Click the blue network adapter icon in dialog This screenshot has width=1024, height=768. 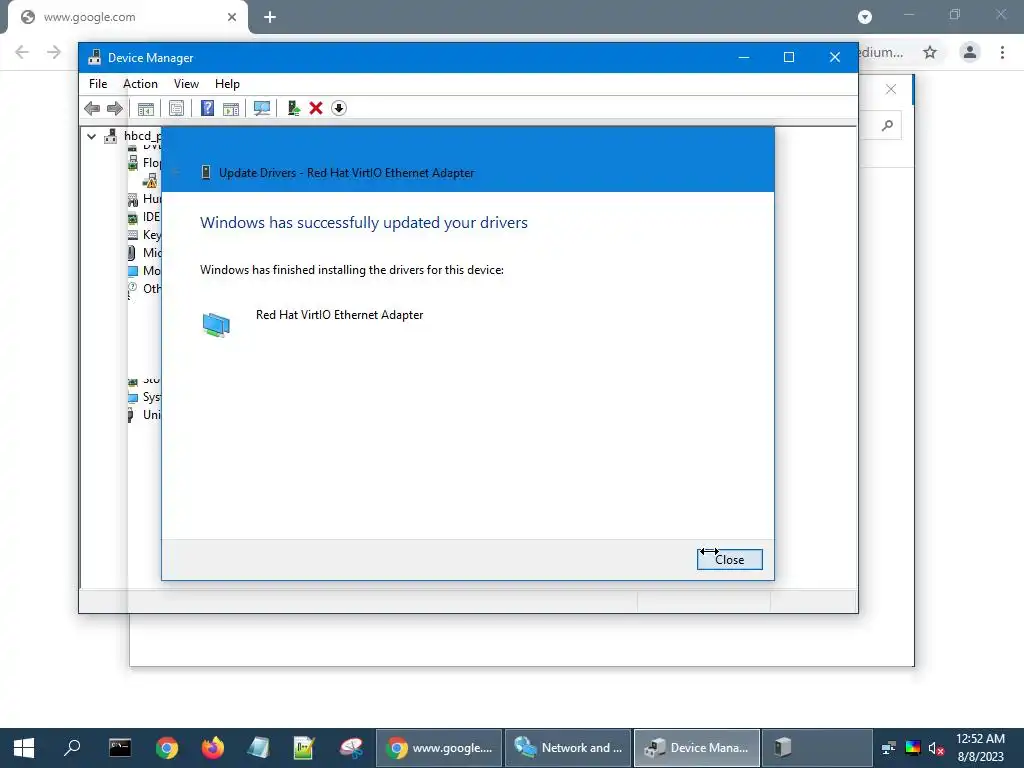coord(216,325)
